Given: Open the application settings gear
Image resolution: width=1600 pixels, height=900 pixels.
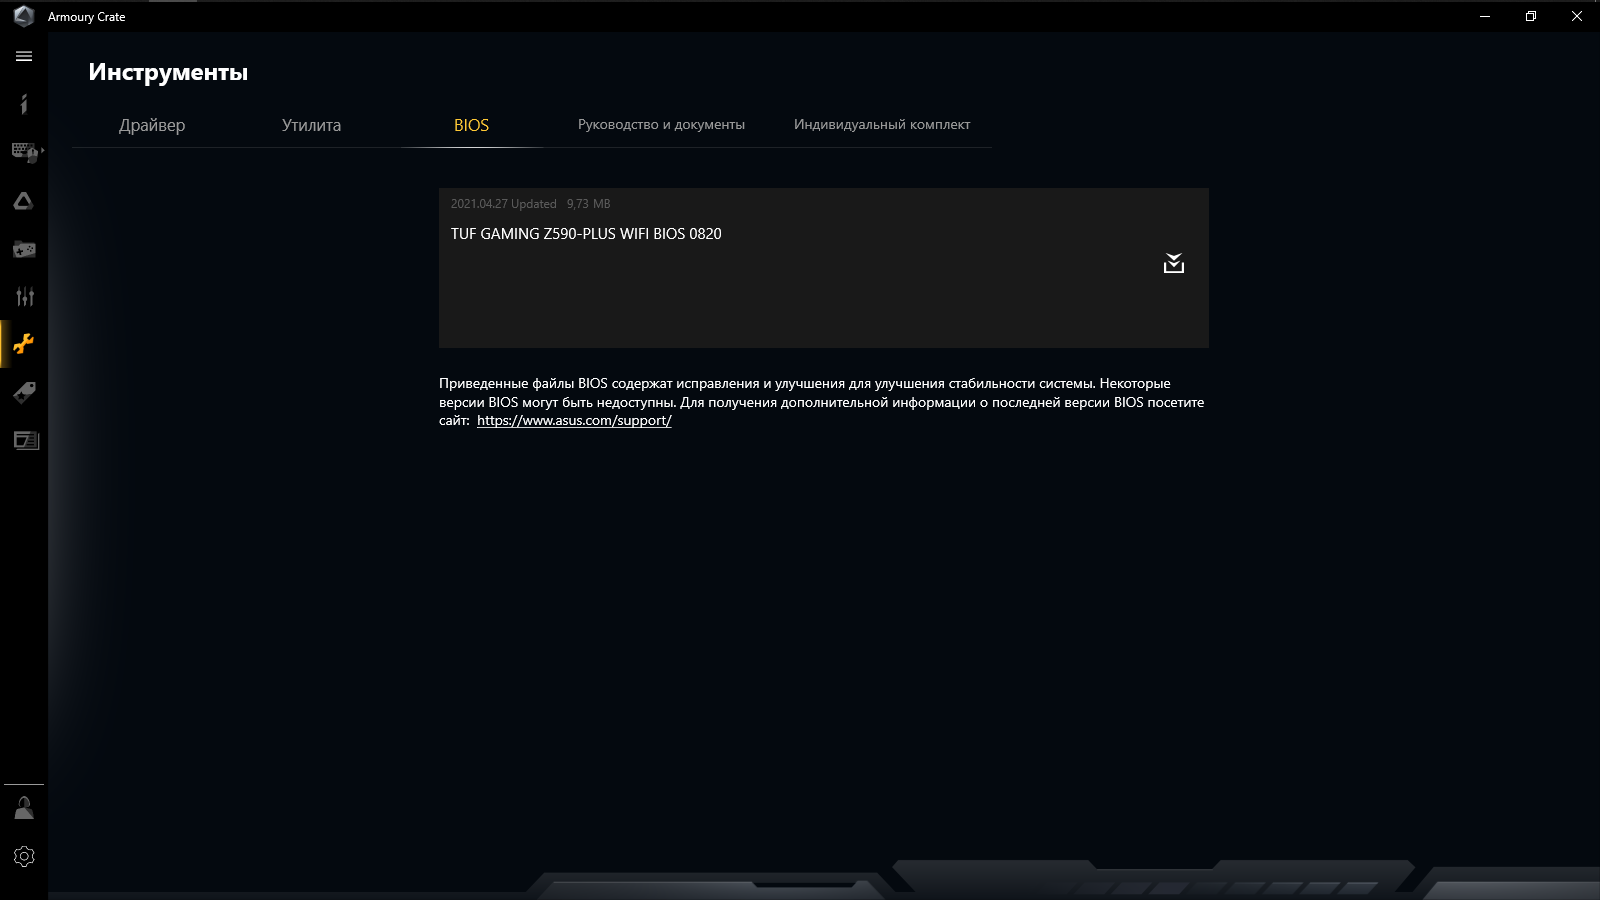Looking at the screenshot, I should (x=23, y=856).
